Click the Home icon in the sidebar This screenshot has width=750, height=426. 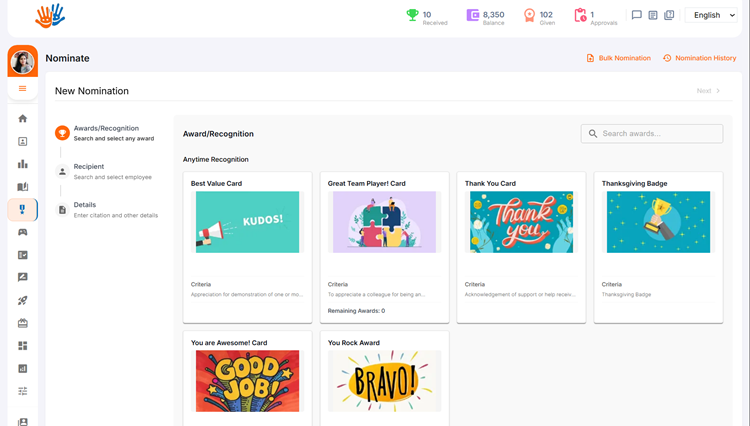[23, 119]
